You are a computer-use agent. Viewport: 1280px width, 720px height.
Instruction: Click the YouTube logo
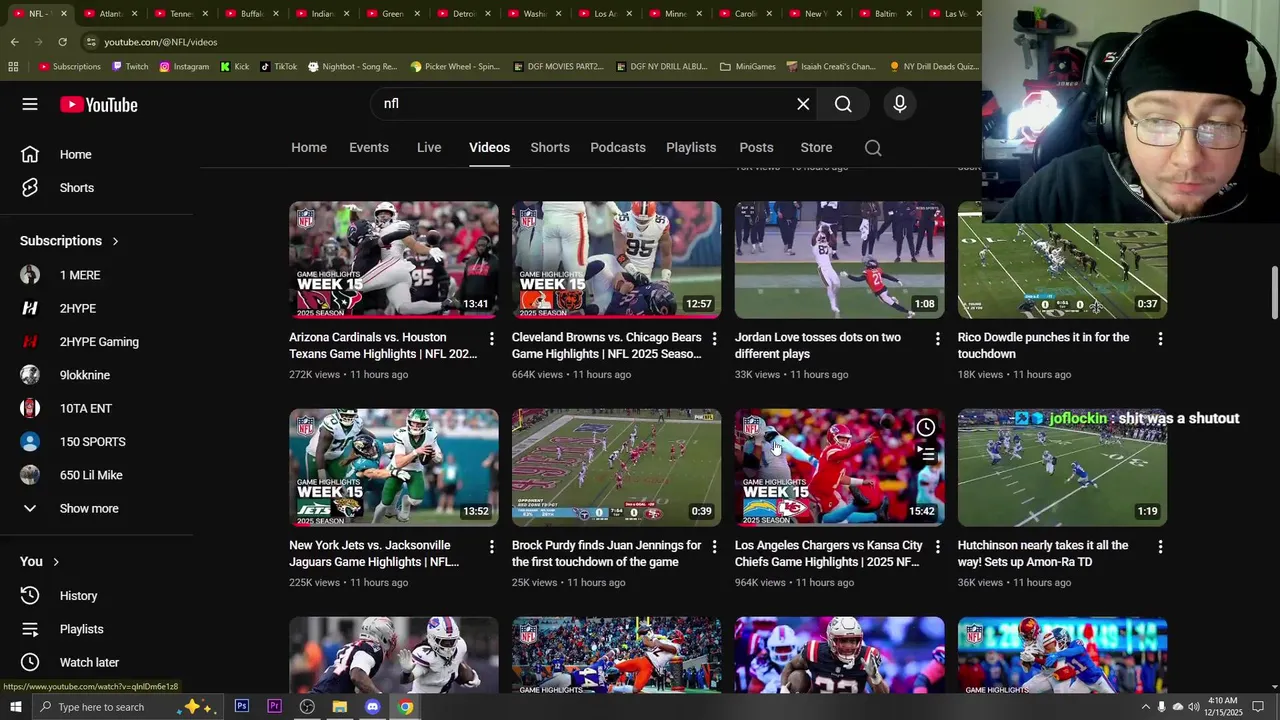click(x=98, y=105)
